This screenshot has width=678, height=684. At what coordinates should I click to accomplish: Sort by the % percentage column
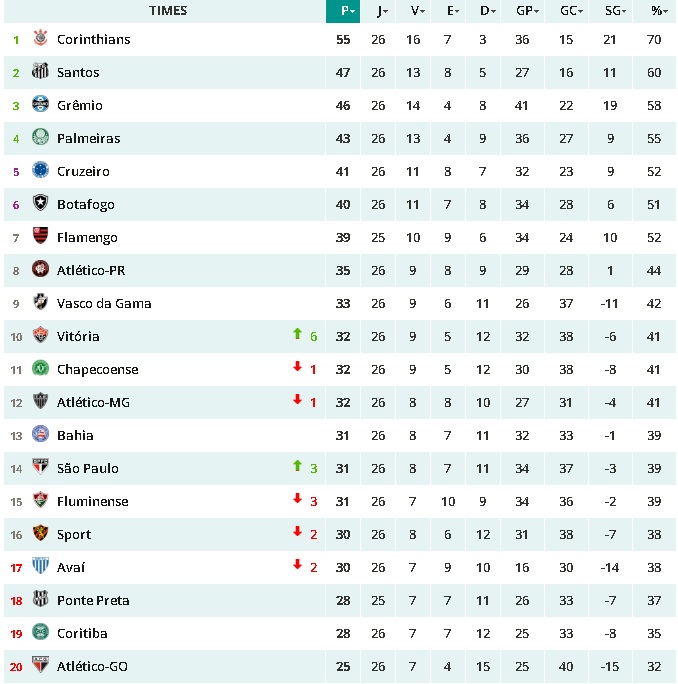pyautogui.click(x=657, y=11)
